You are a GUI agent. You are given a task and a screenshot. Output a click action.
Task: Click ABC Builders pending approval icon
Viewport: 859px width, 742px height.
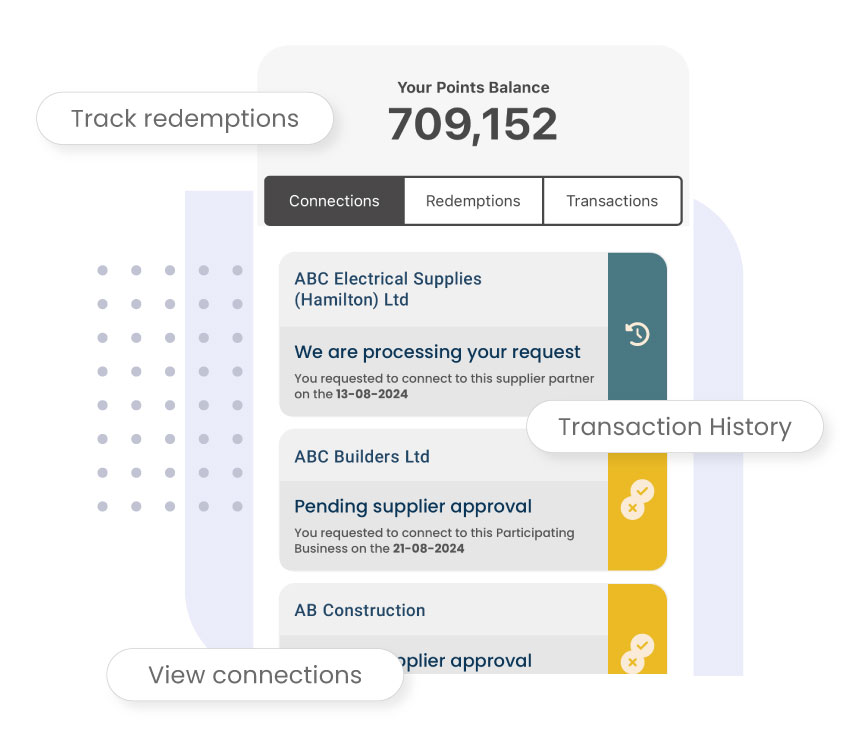[x=637, y=499]
